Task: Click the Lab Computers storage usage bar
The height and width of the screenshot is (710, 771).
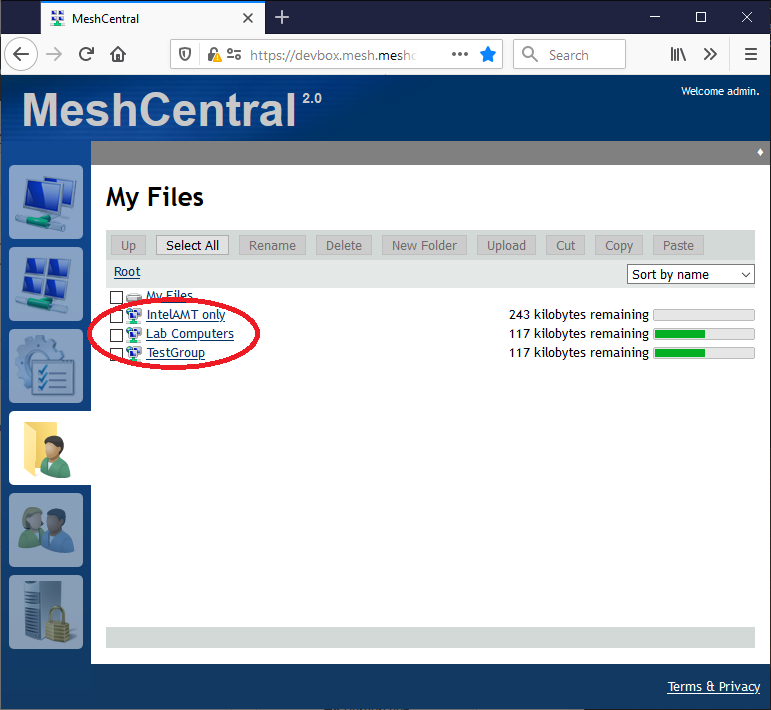Action: pyautogui.click(x=704, y=334)
